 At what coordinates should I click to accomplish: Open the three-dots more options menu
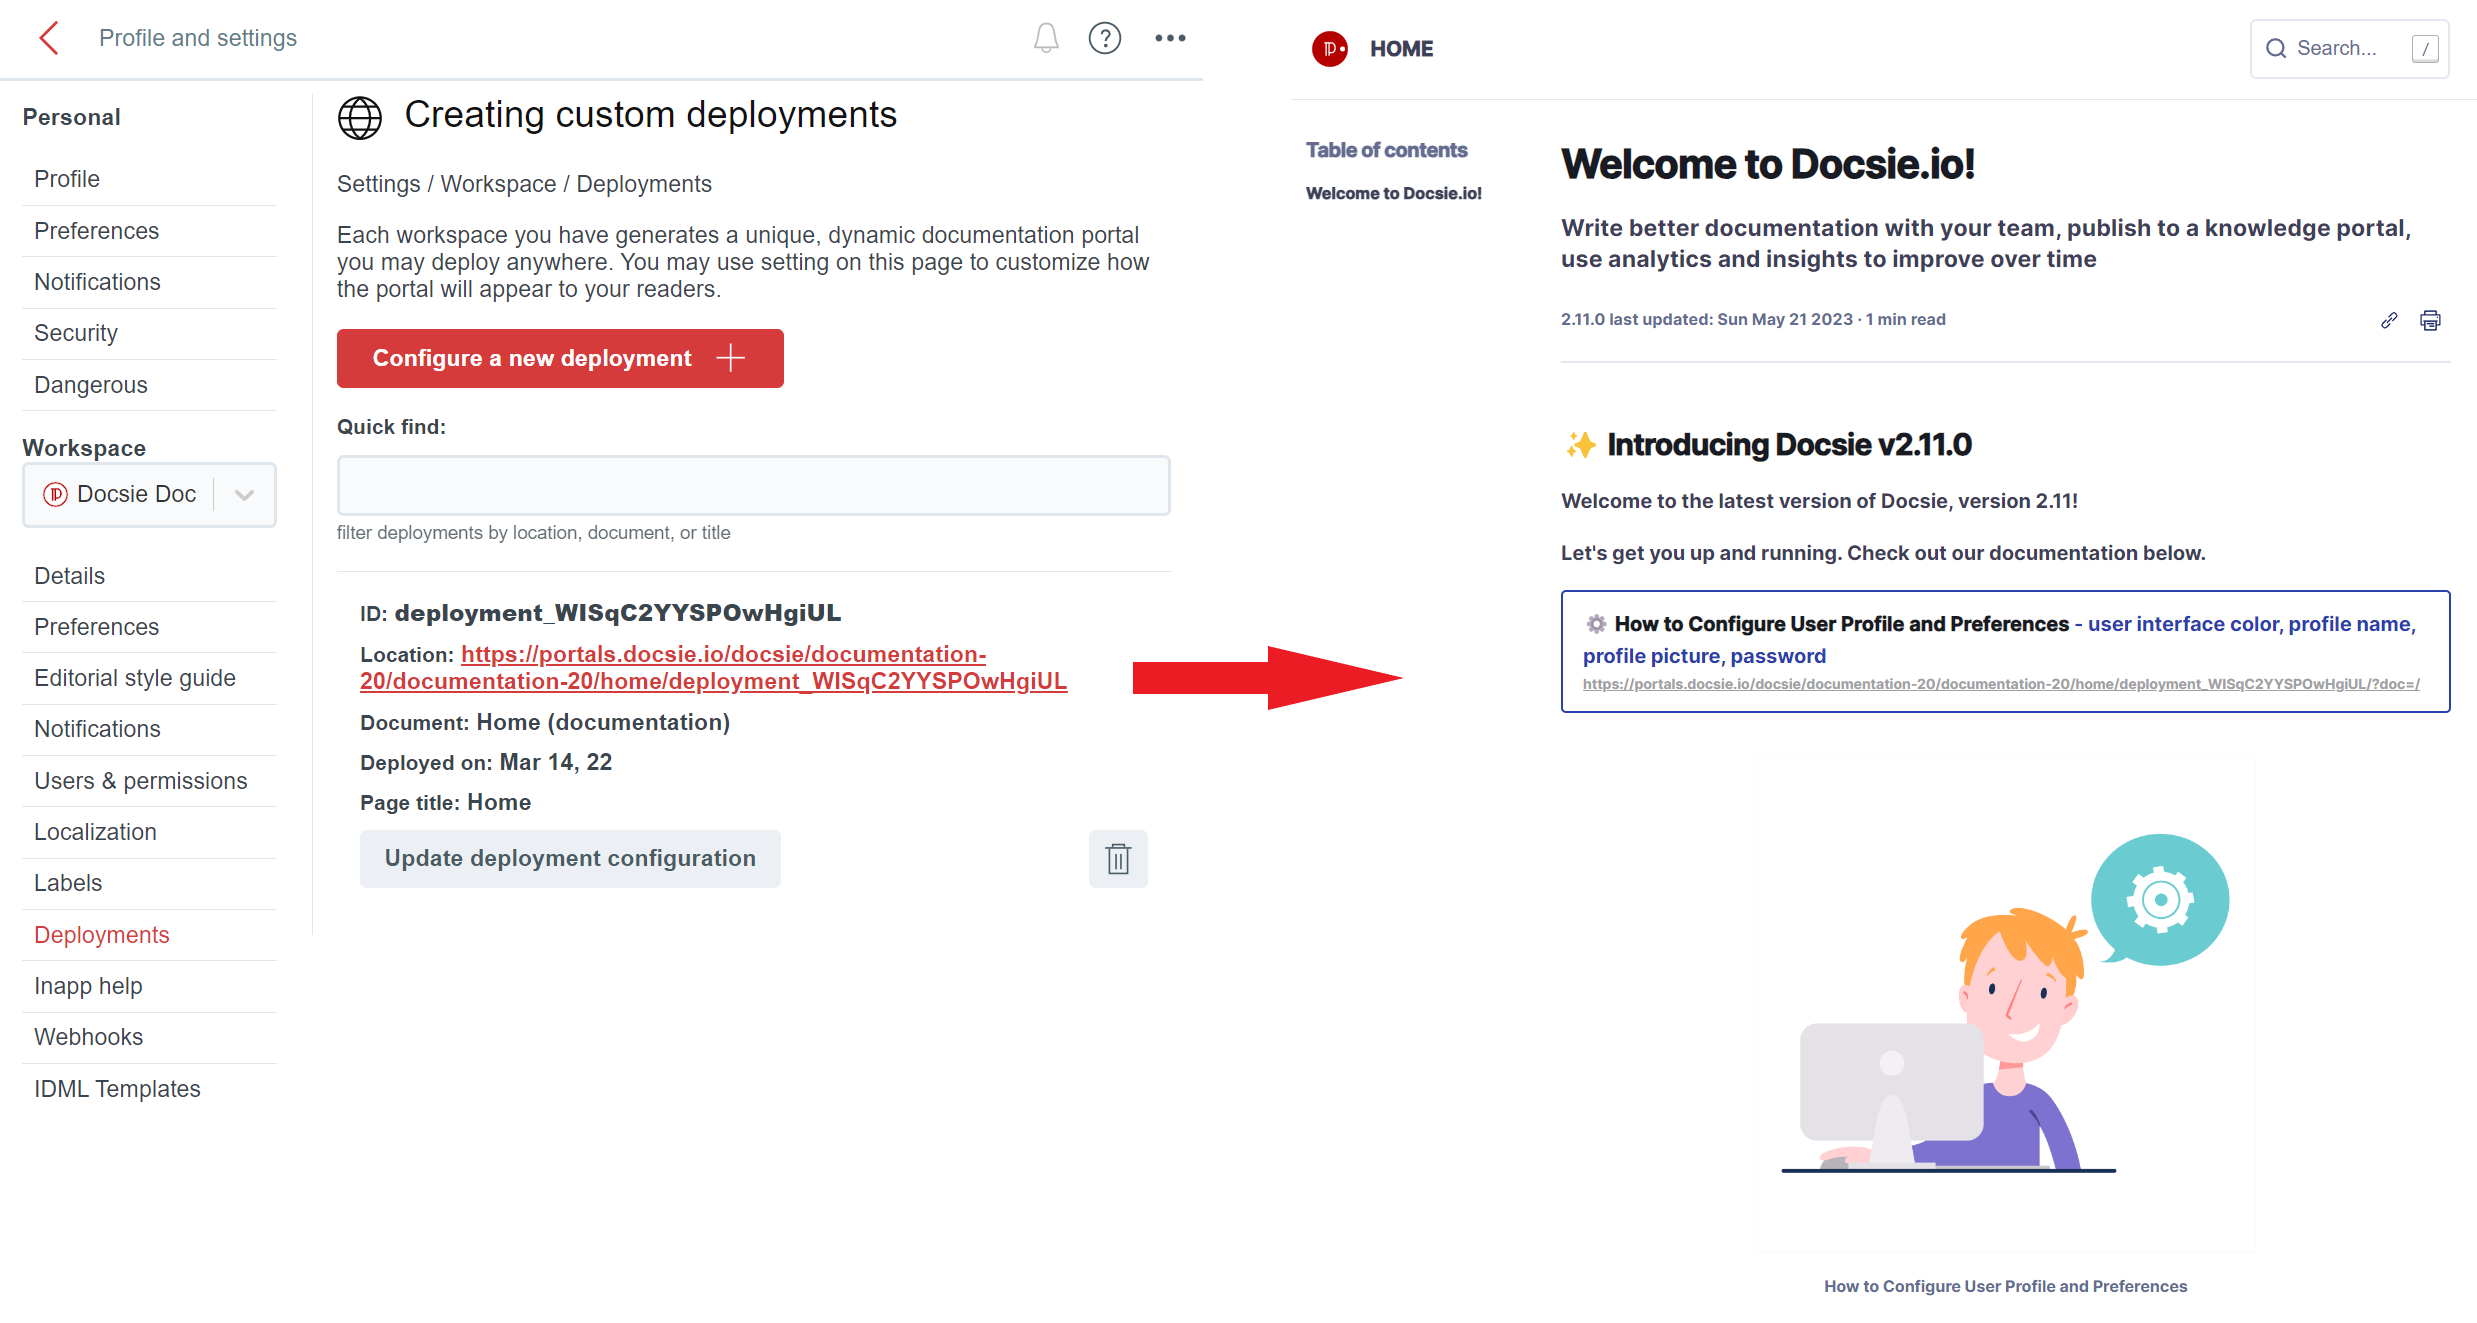pos(1170,38)
